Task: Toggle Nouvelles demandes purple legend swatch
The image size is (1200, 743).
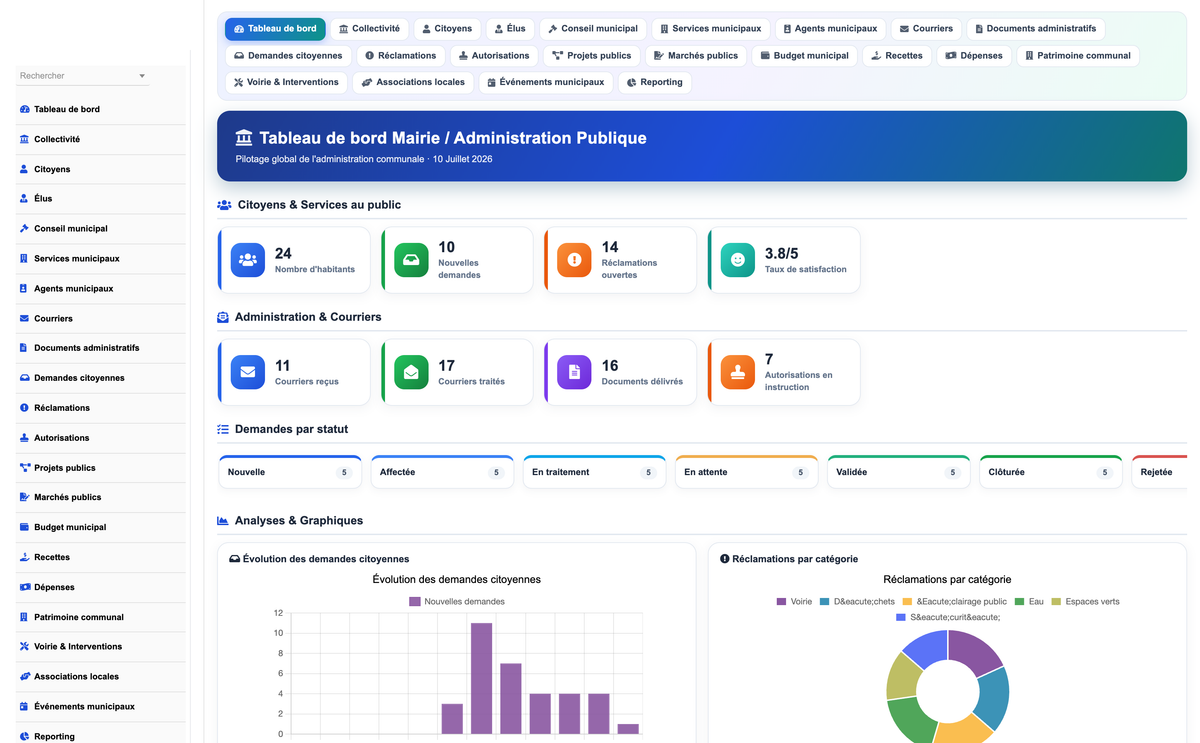Action: (x=415, y=602)
